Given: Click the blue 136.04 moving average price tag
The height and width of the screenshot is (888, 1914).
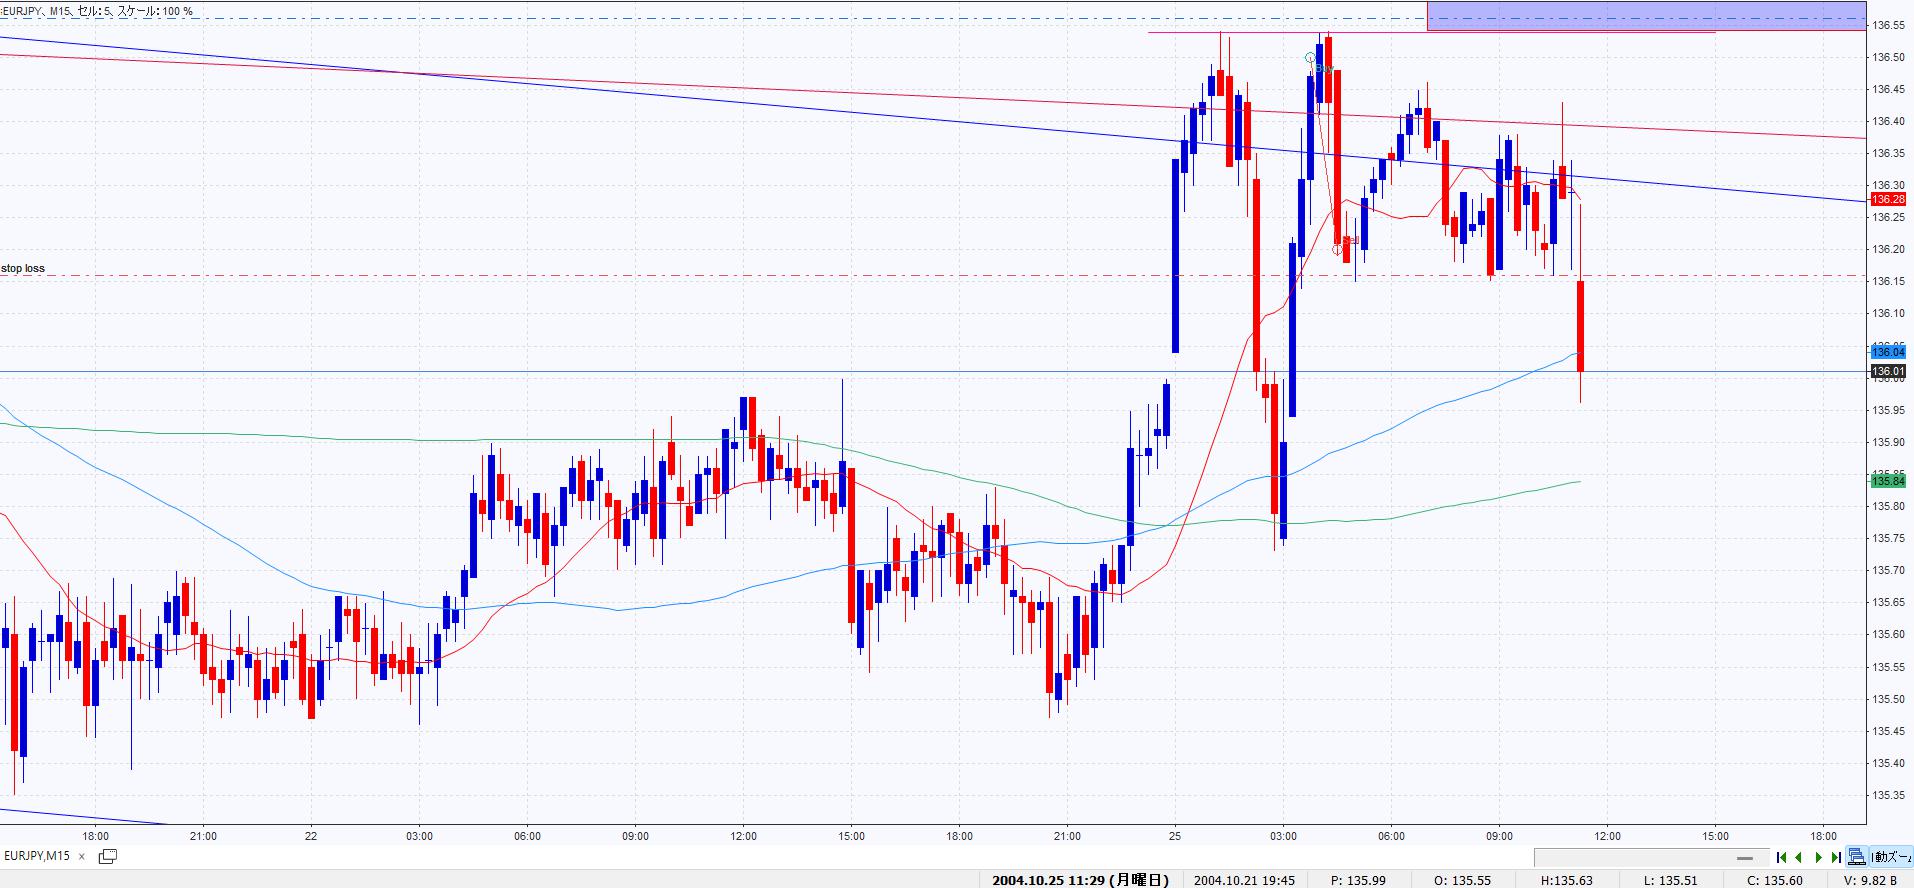Looking at the screenshot, I should click(x=1888, y=352).
